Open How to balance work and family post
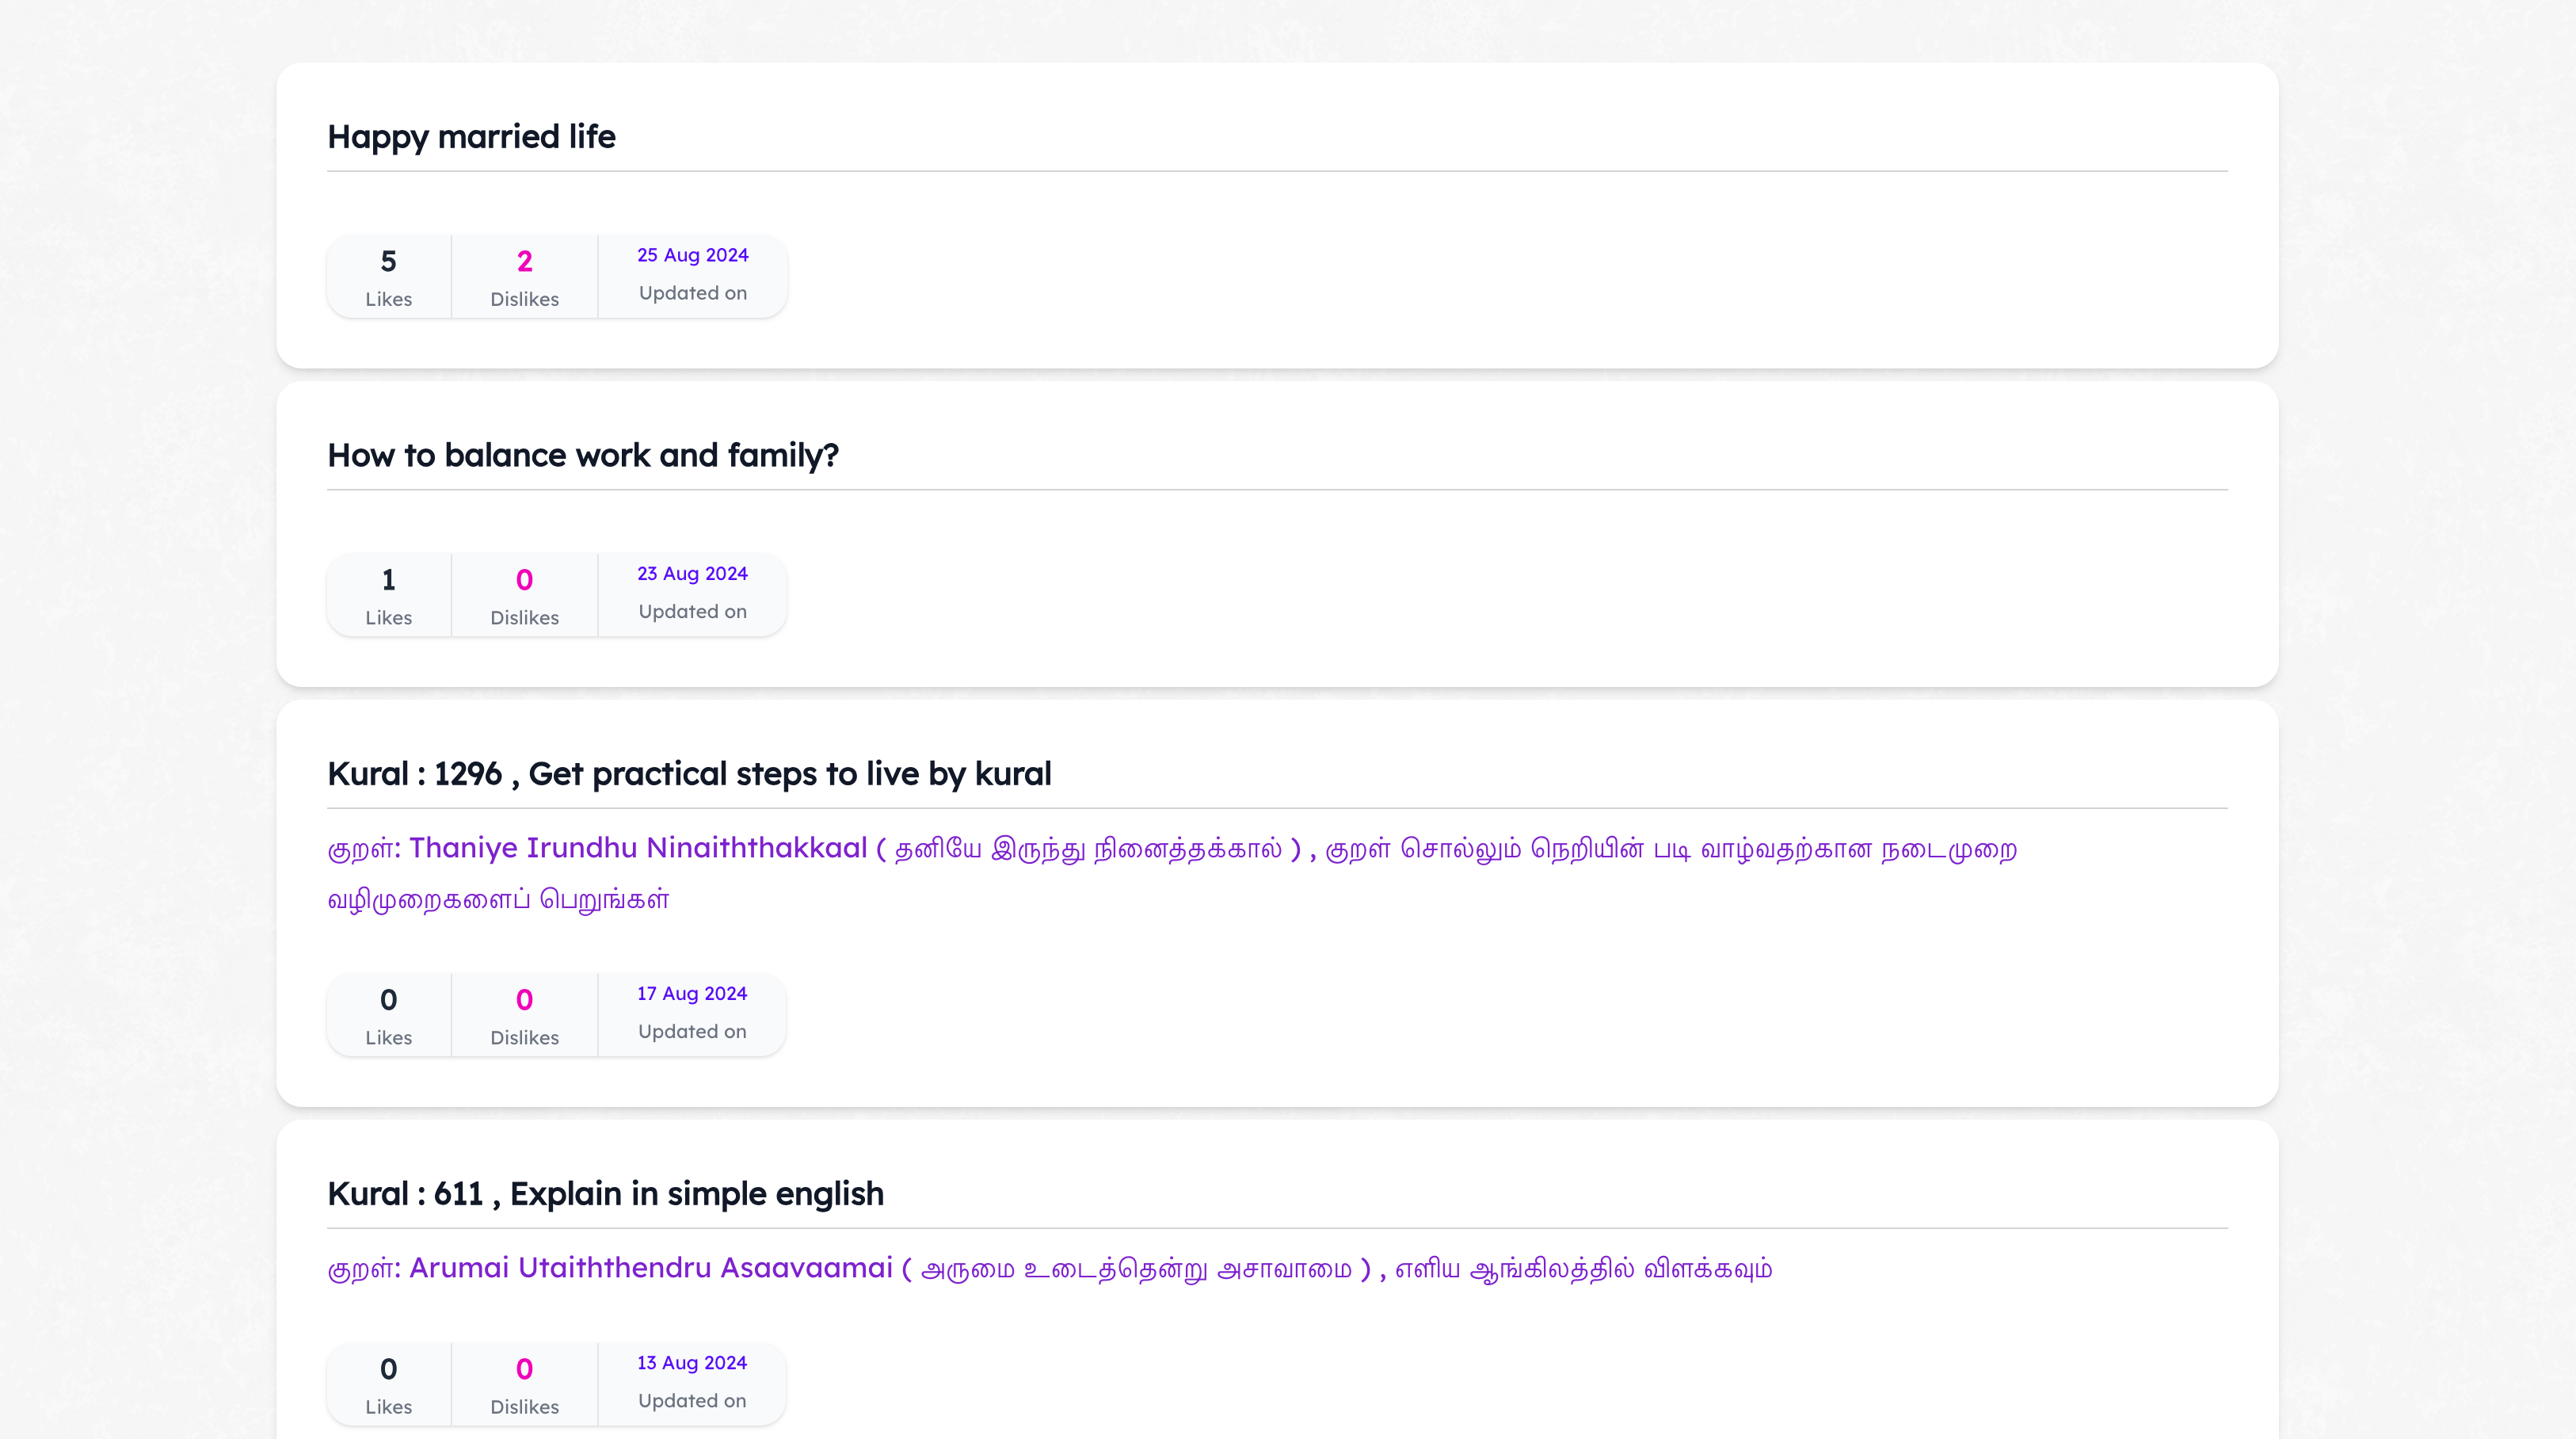This screenshot has width=2576, height=1439. 582,456
